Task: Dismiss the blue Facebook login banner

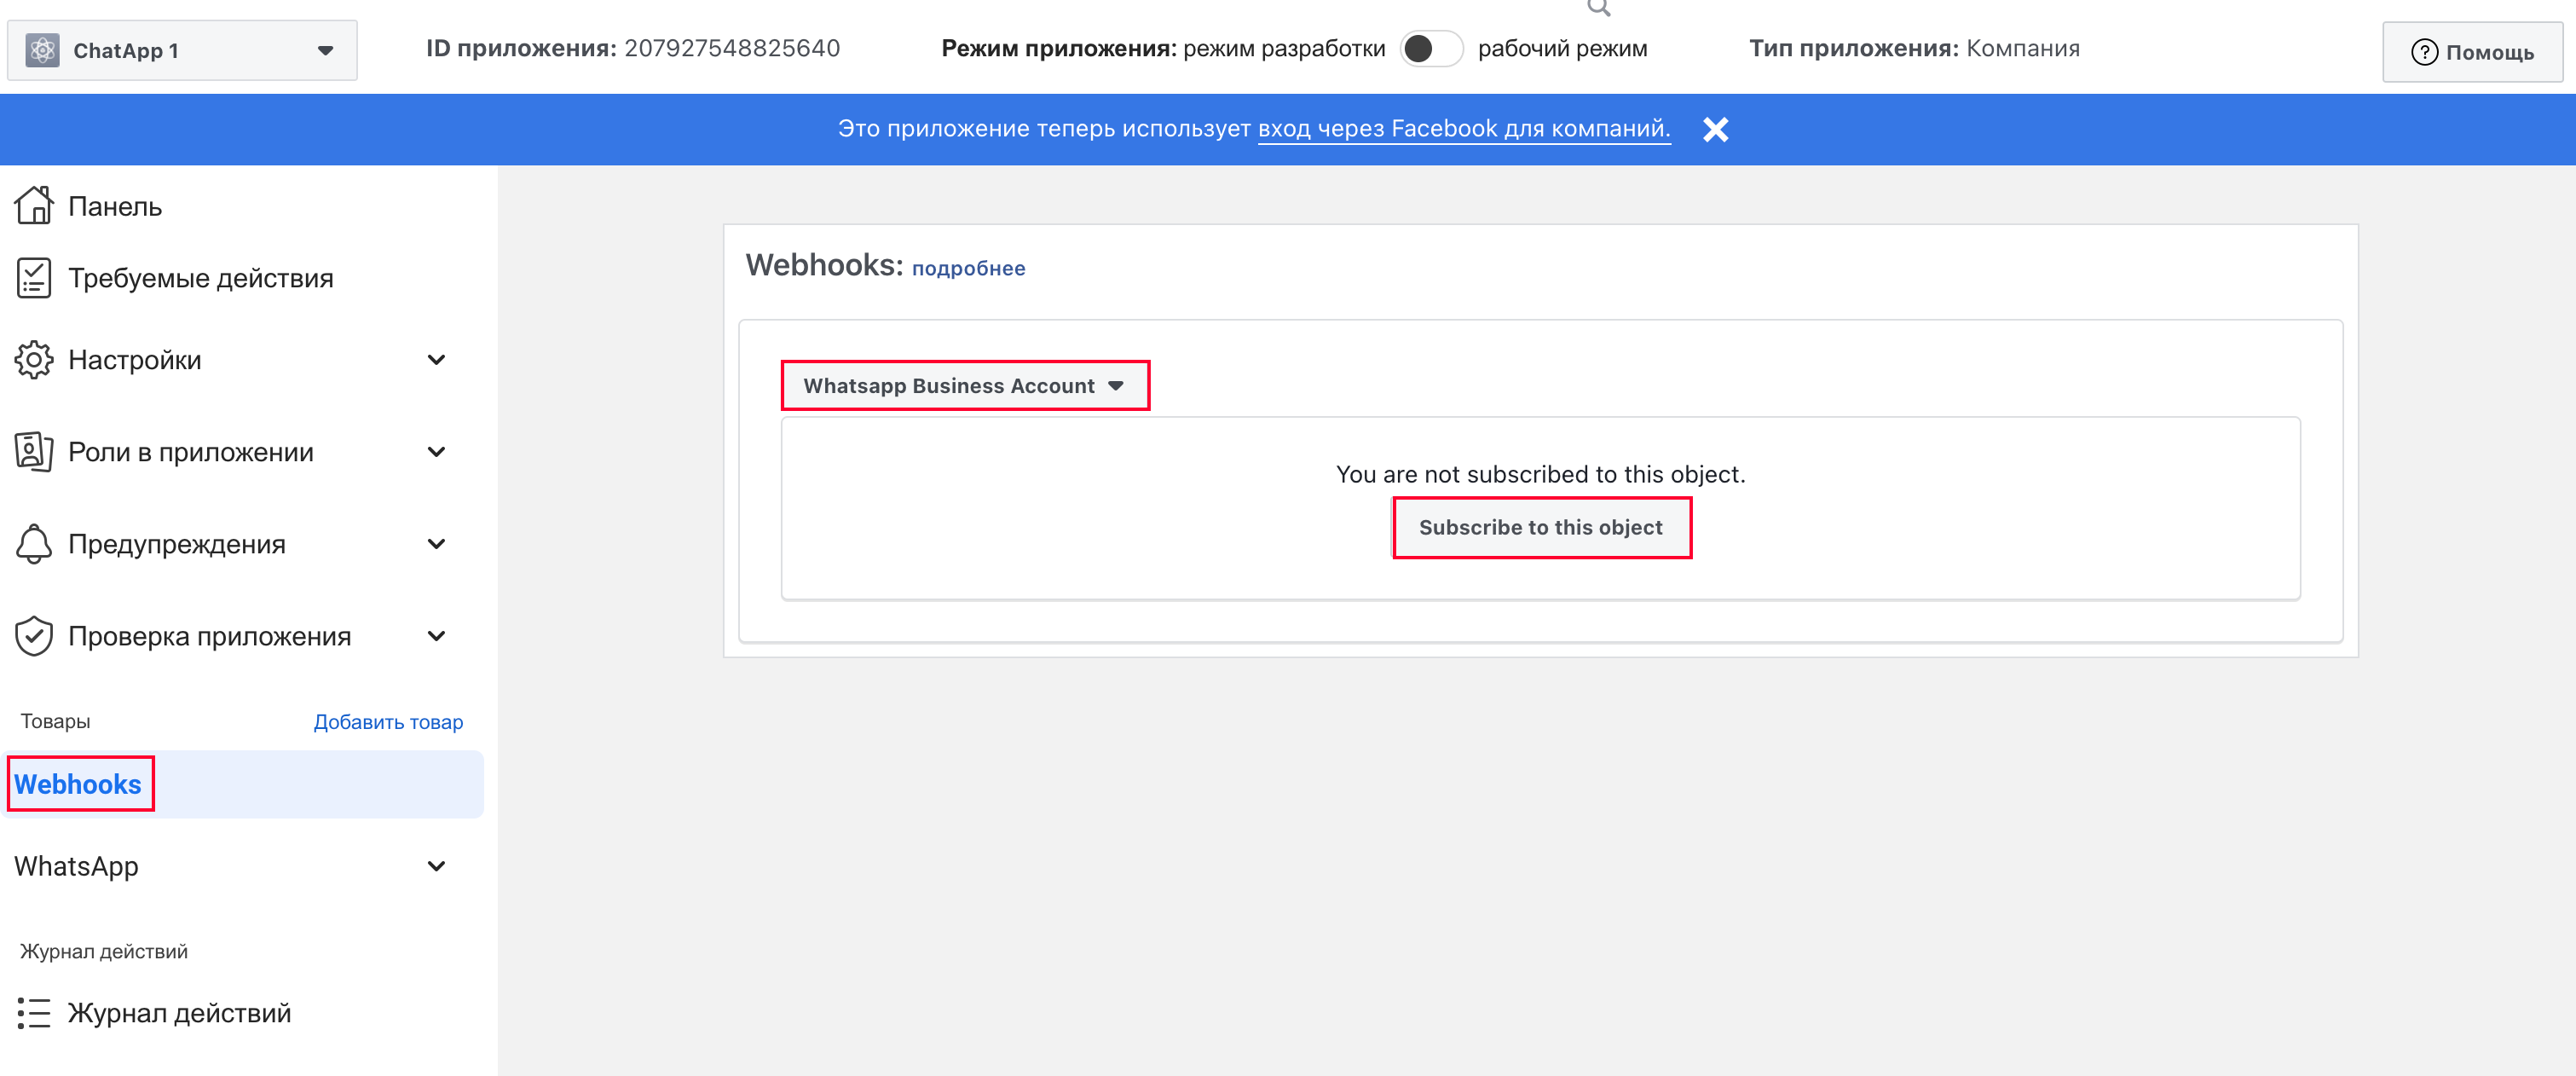Action: pos(1715,130)
